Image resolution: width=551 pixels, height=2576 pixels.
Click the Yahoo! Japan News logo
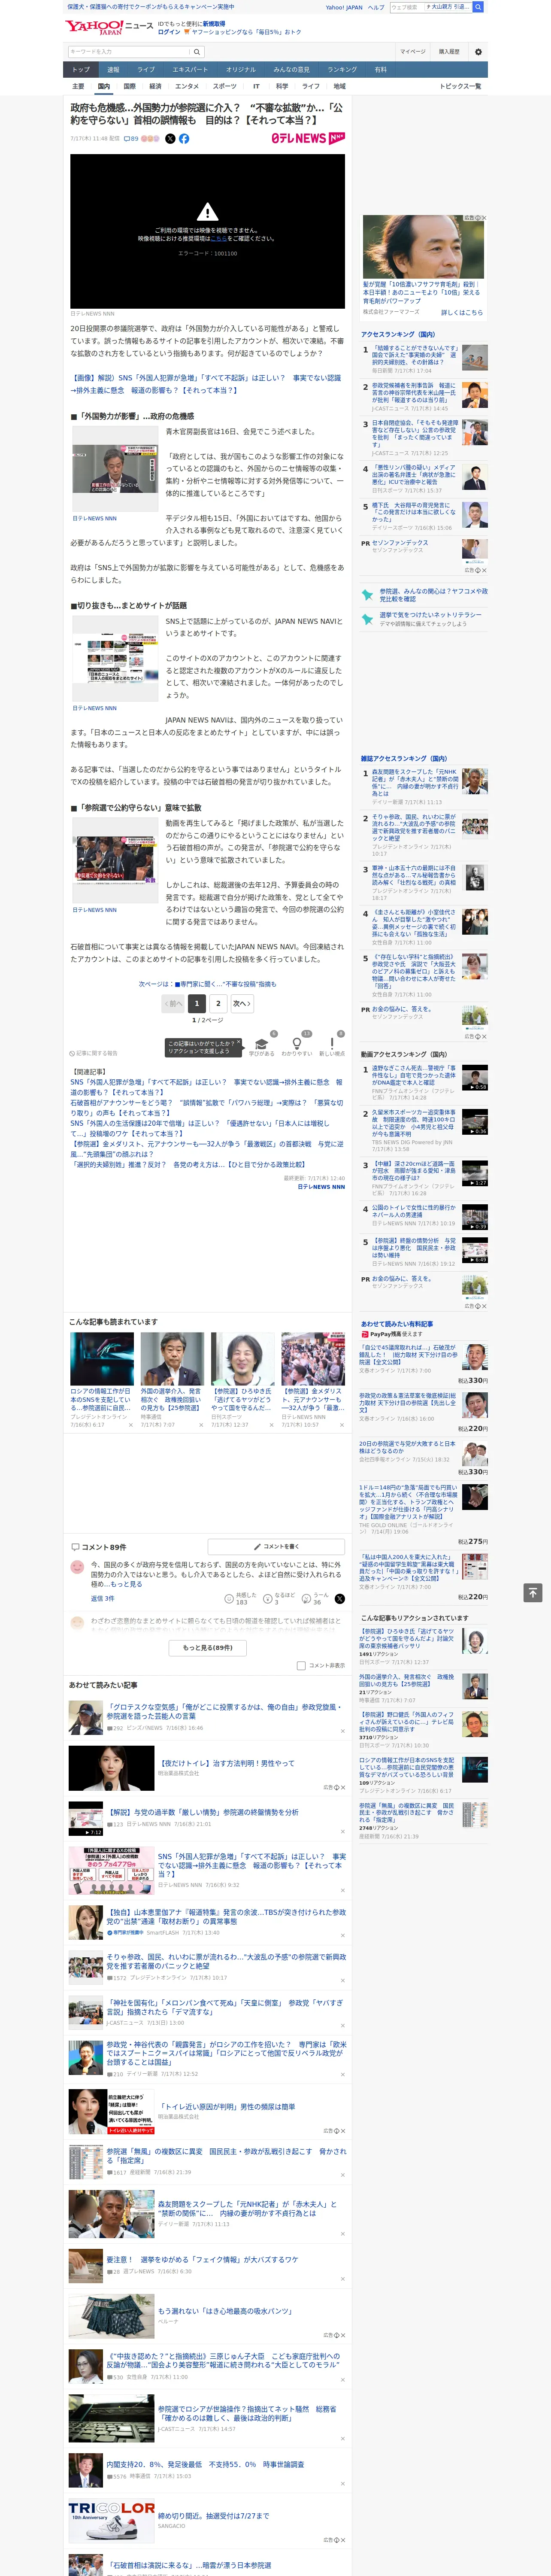tap(109, 27)
